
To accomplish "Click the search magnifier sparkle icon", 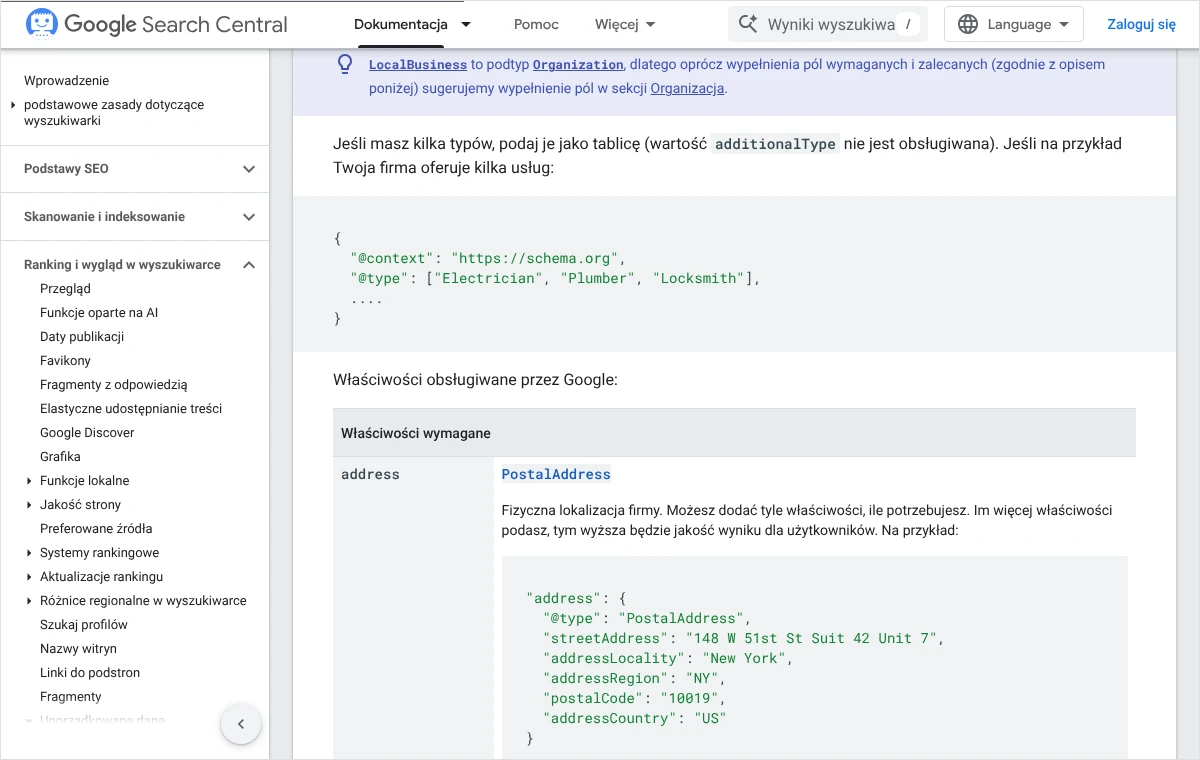I will (x=748, y=24).
